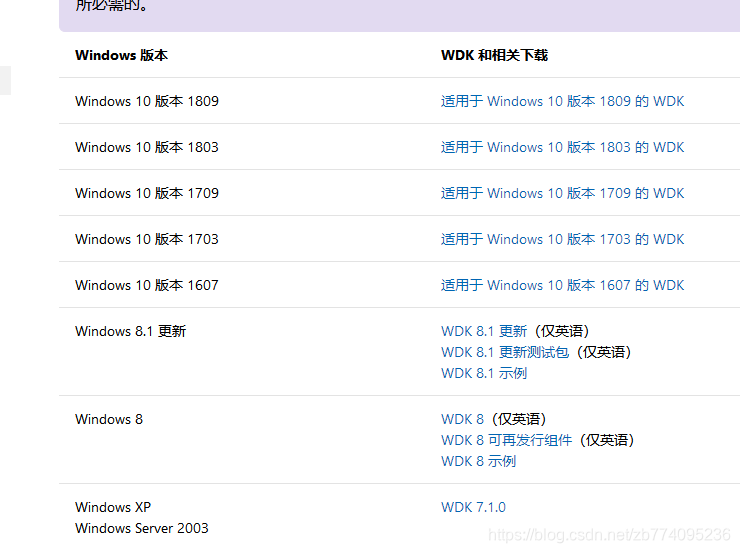Click the Windows 8 row label
The image size is (740, 553).
[x=109, y=419]
